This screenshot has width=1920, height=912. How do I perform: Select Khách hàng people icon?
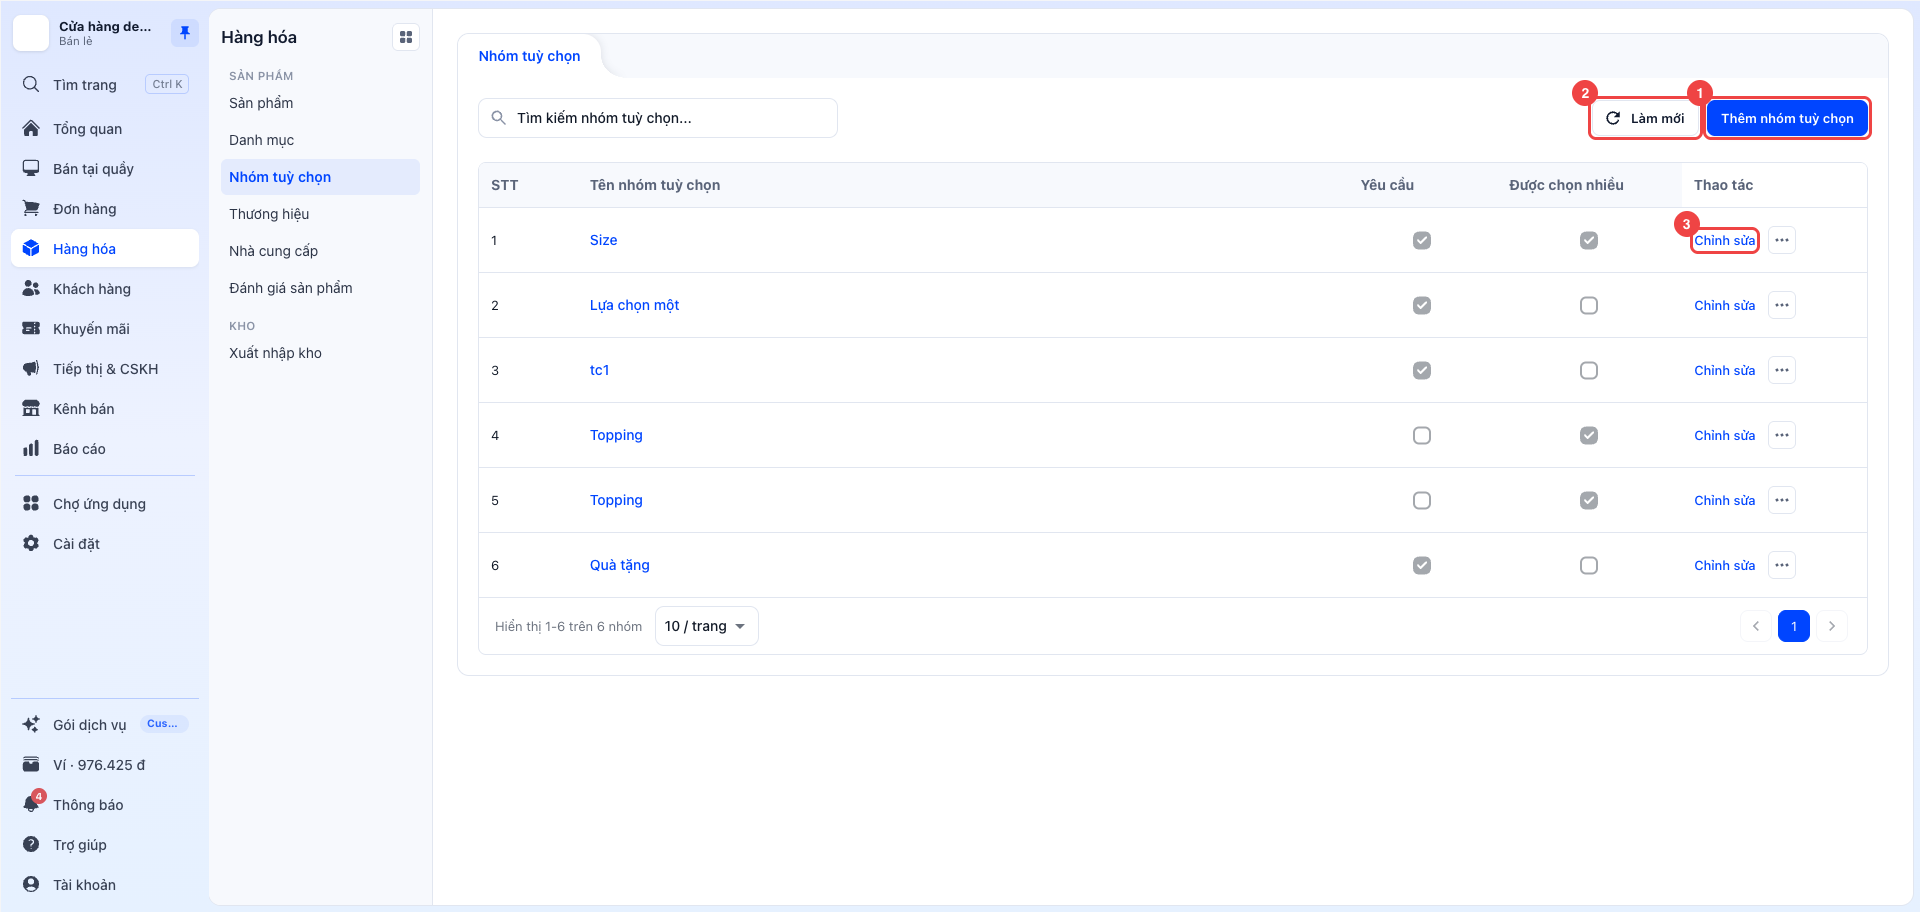tap(31, 288)
